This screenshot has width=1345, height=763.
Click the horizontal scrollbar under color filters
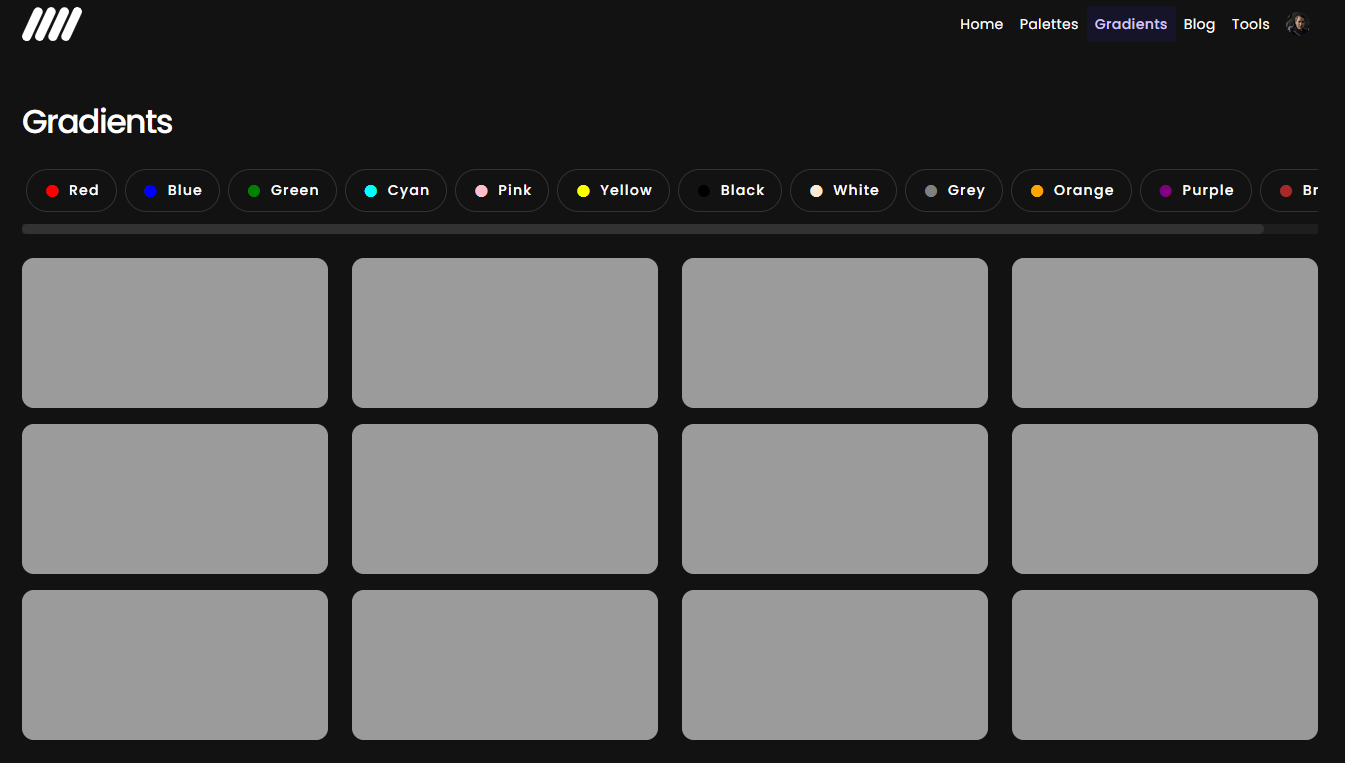point(643,229)
